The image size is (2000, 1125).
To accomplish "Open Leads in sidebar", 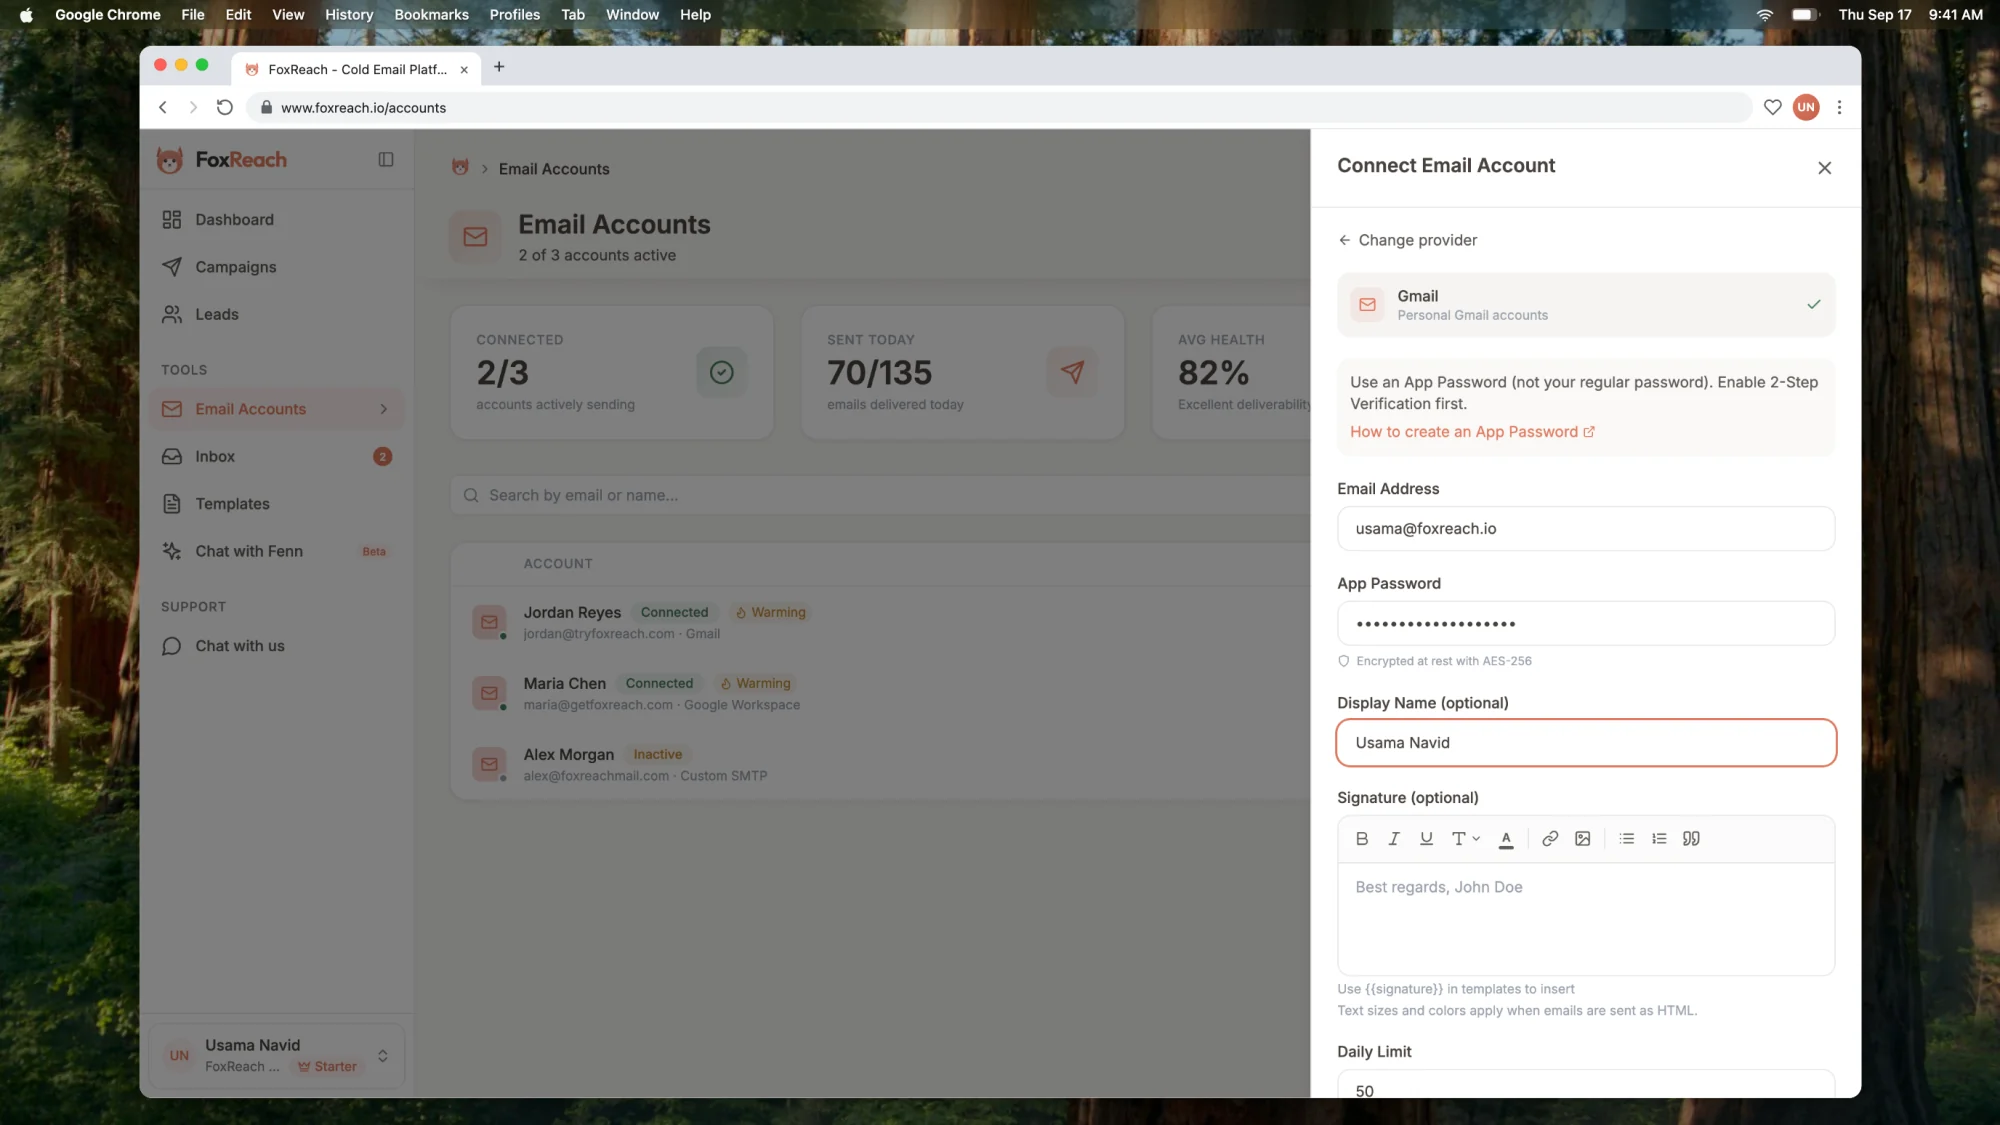I will coord(277,314).
